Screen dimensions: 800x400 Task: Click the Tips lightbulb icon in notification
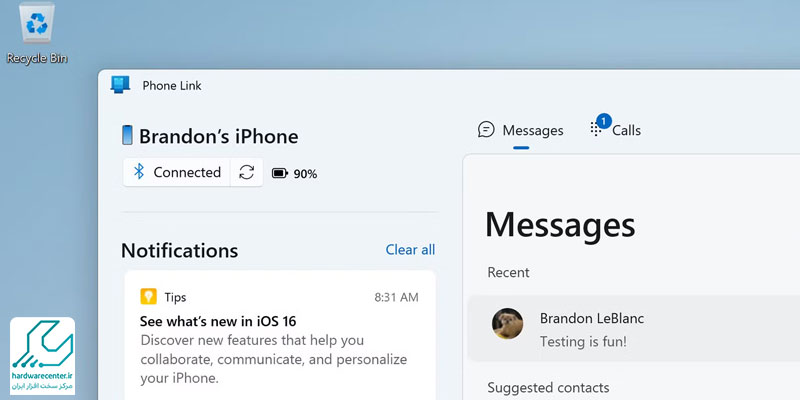pyautogui.click(x=148, y=296)
